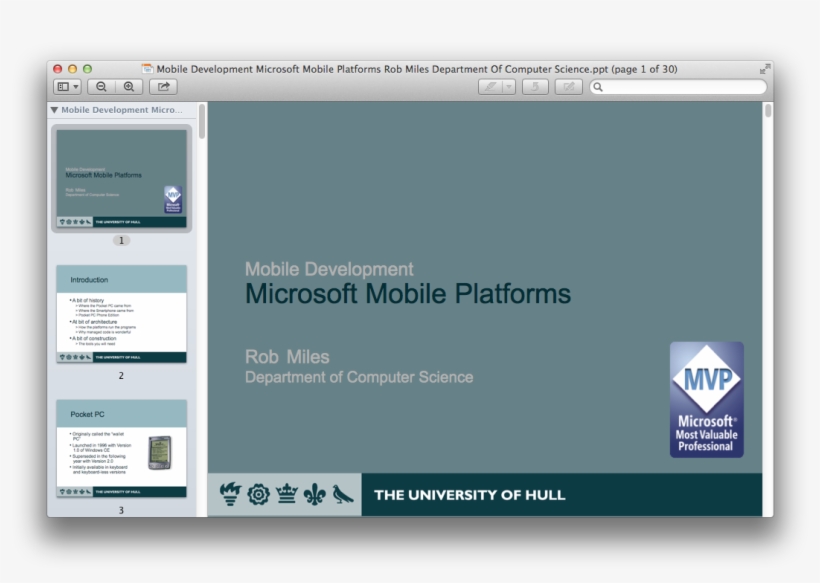The image size is (820, 583).
Task: Open the sidebar view mode button
Action: pyautogui.click(x=63, y=87)
